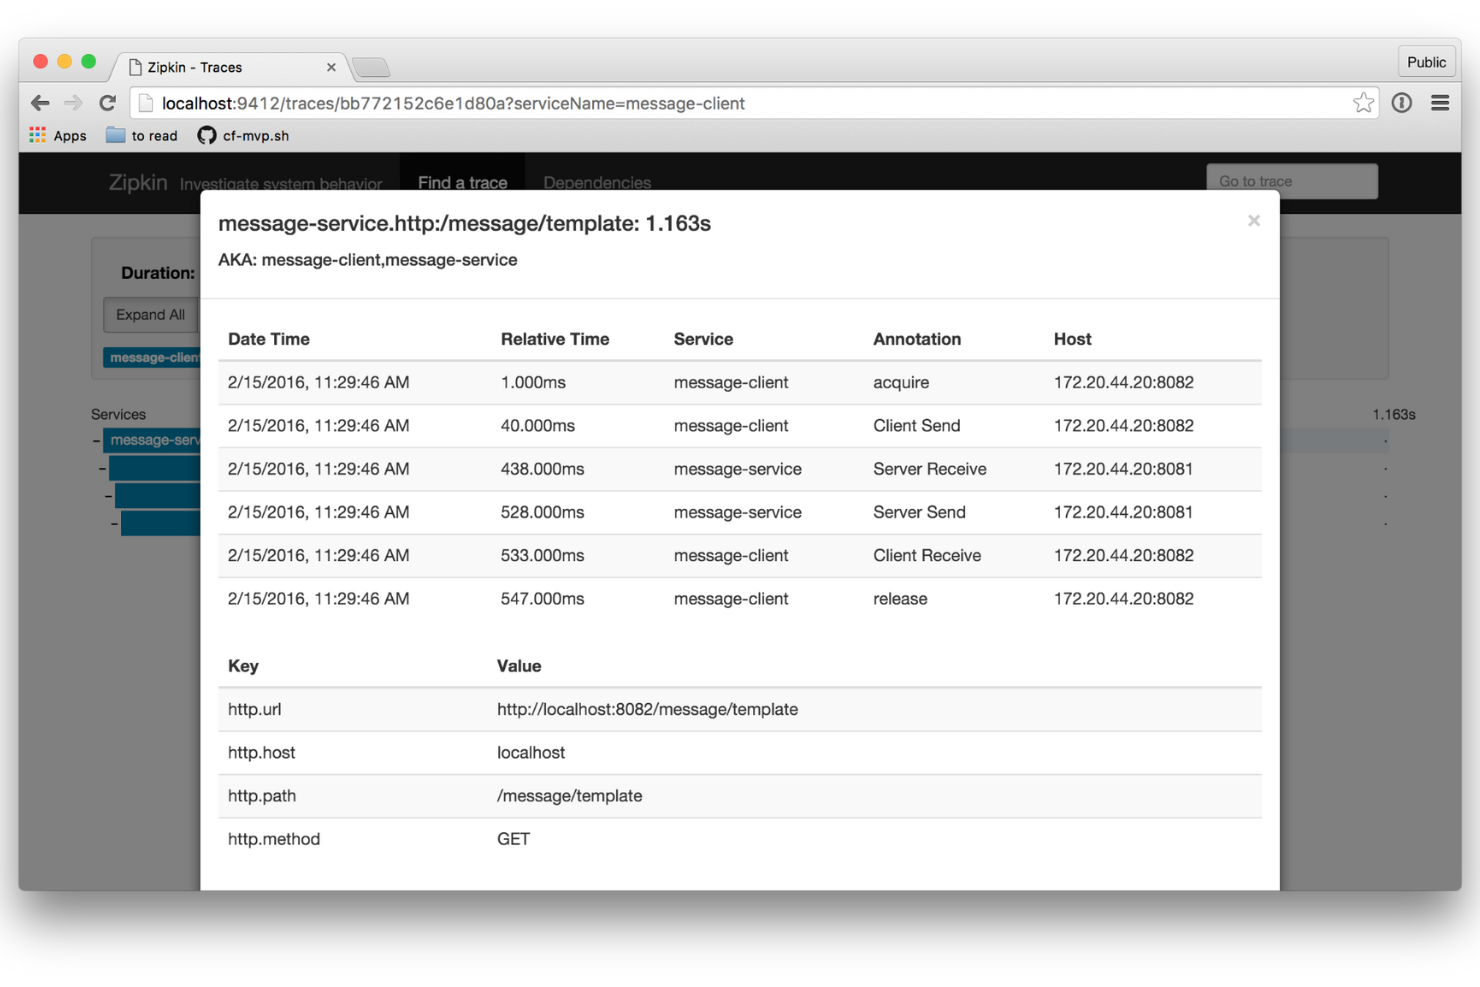
Task: Select the 'Server Send' annotation cell
Action: (x=919, y=512)
